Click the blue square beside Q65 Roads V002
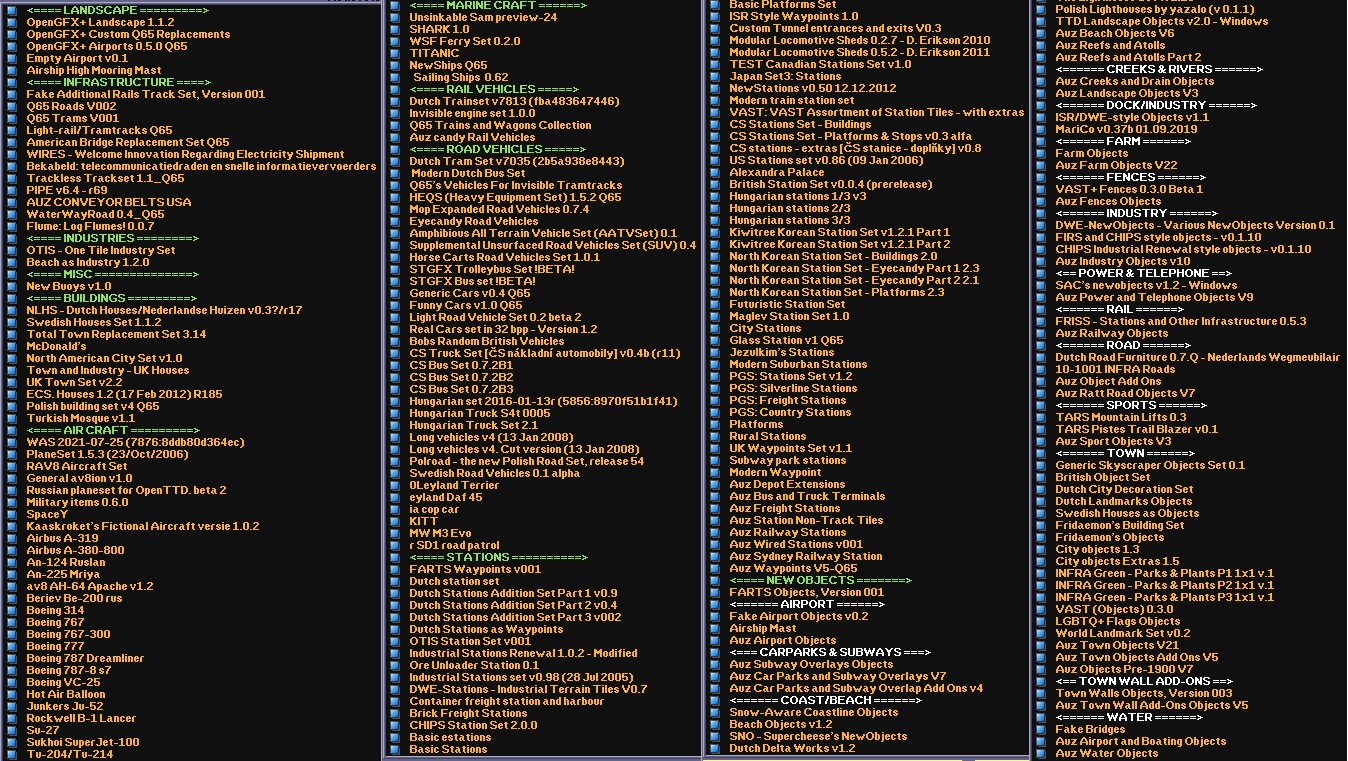The image size is (1348, 761). pos(12,105)
